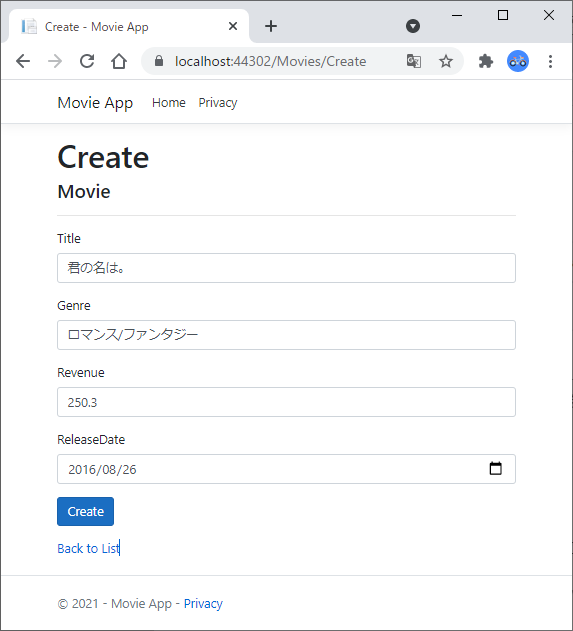Click into the Title input field

[x=286, y=268]
